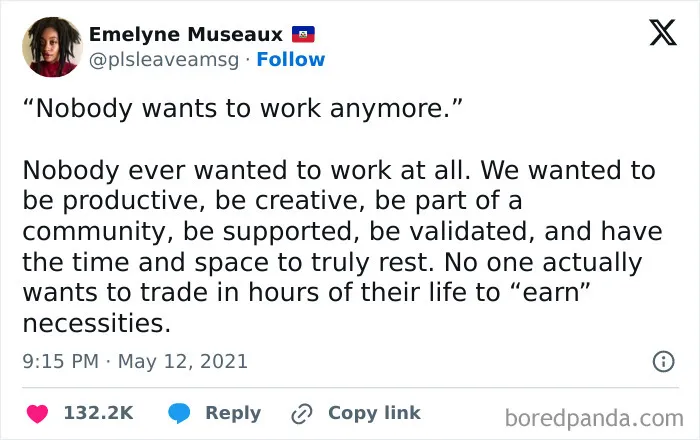Click the May 12, 2021 date
The height and width of the screenshot is (440, 700).
click(183, 361)
